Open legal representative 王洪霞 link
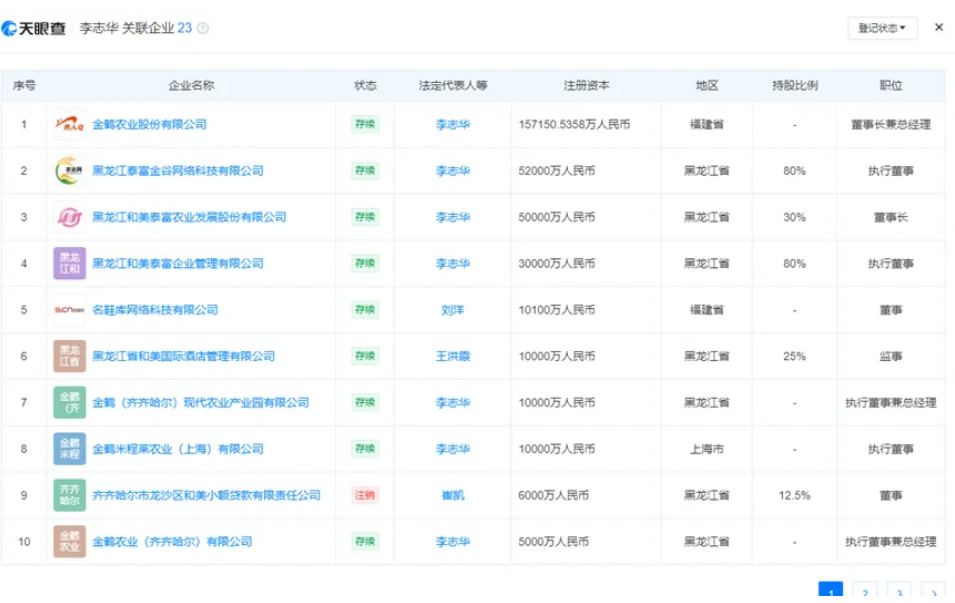Viewport: 955px width, 603px height. coord(452,356)
